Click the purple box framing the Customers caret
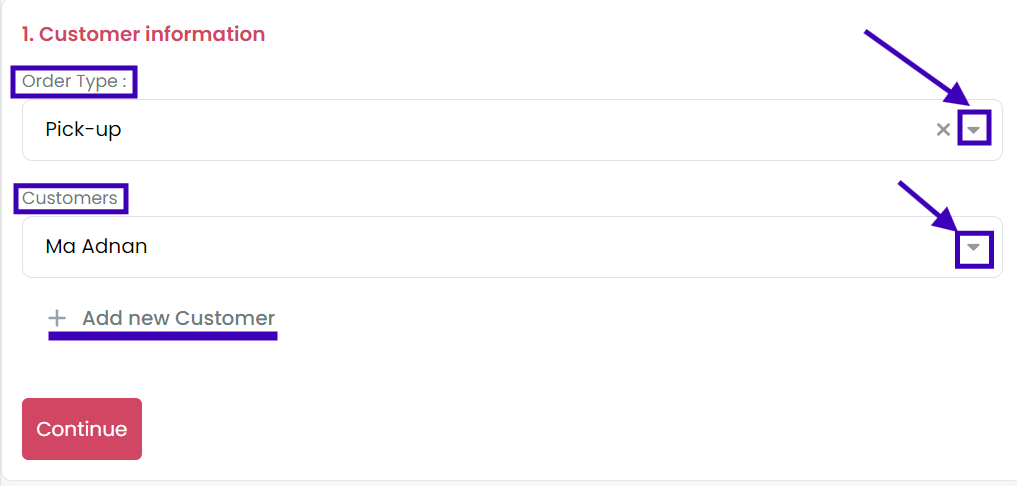 [x=974, y=249]
